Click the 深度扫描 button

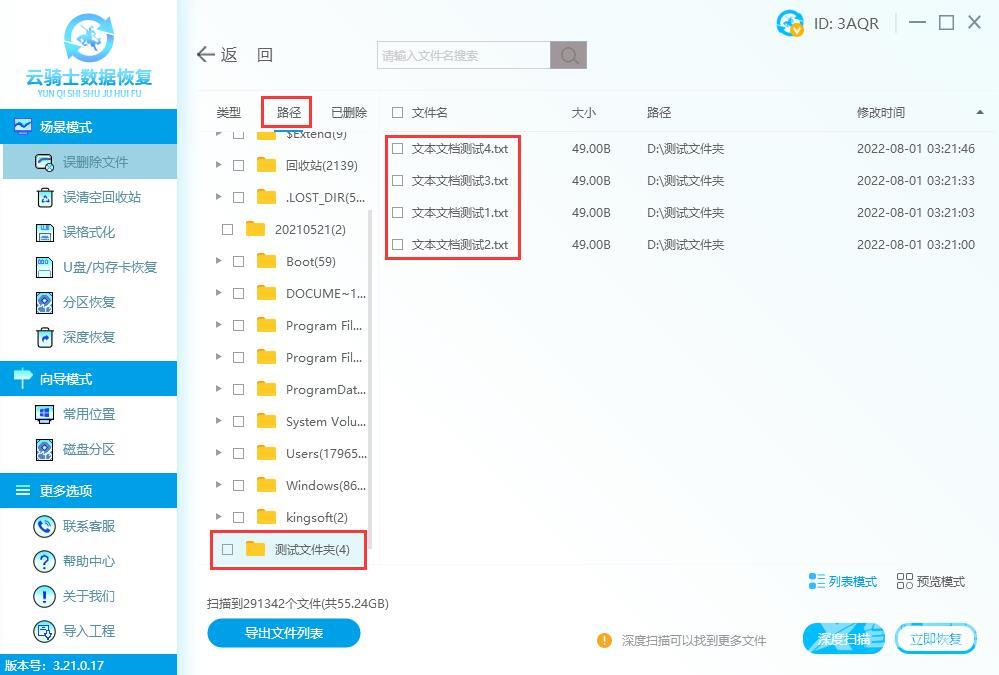click(x=844, y=639)
